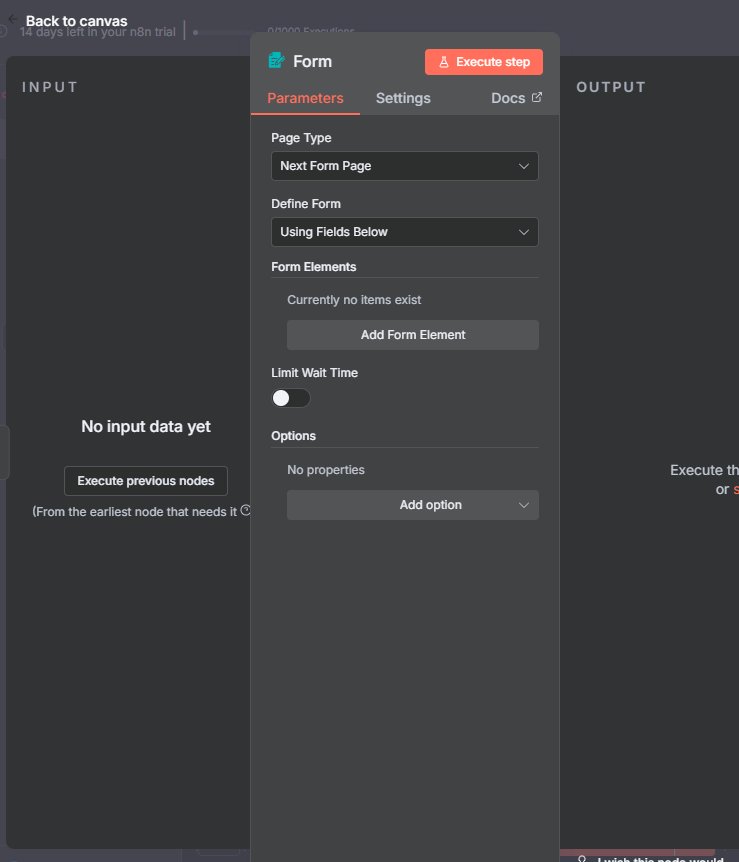Image resolution: width=739 pixels, height=862 pixels.
Task: Click the Form node icon
Action: point(276,61)
